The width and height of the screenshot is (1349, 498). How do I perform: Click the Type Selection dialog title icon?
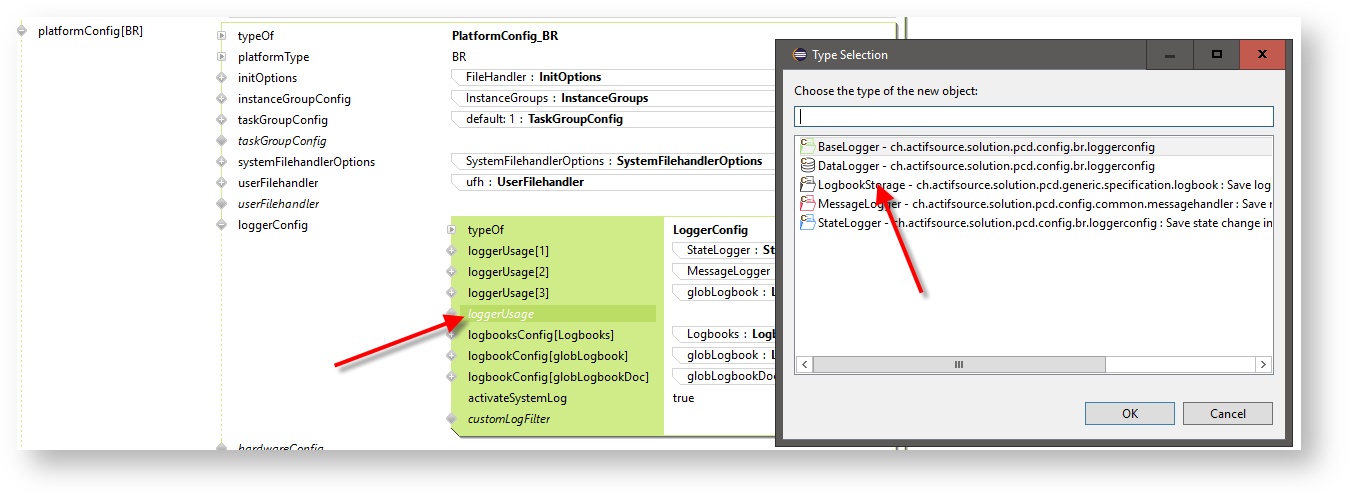(800, 55)
